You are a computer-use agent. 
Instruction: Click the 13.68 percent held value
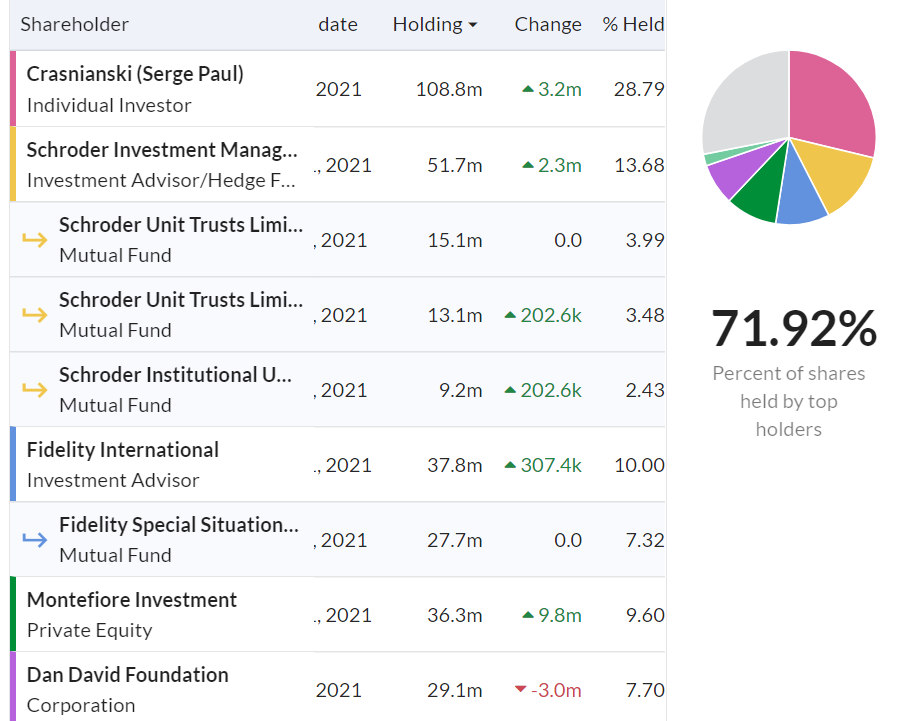point(639,166)
